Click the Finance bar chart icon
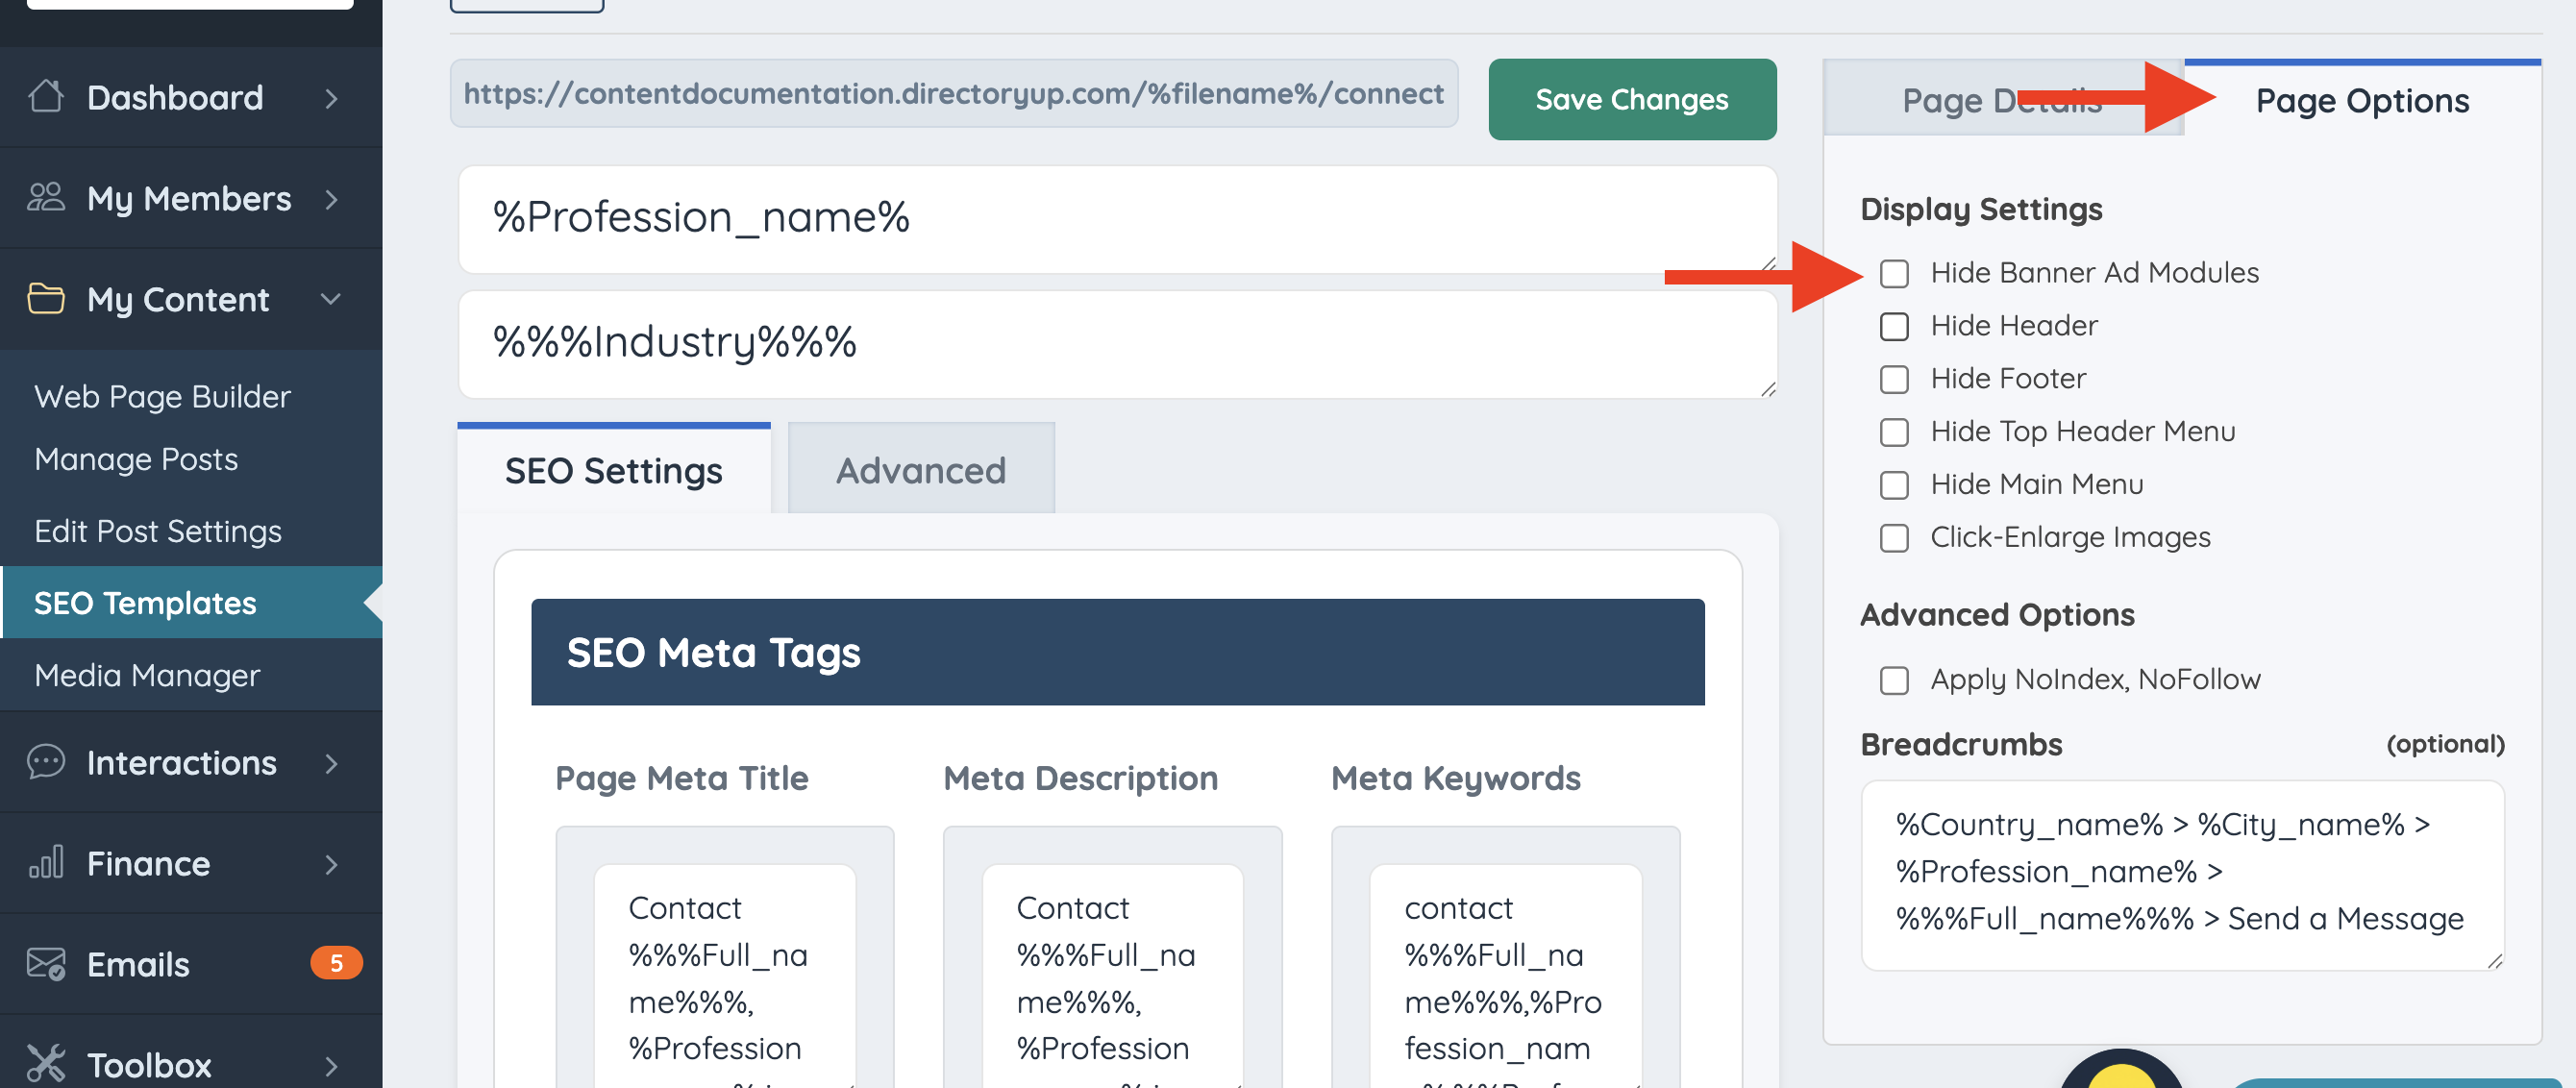This screenshot has width=2576, height=1088. click(46, 863)
